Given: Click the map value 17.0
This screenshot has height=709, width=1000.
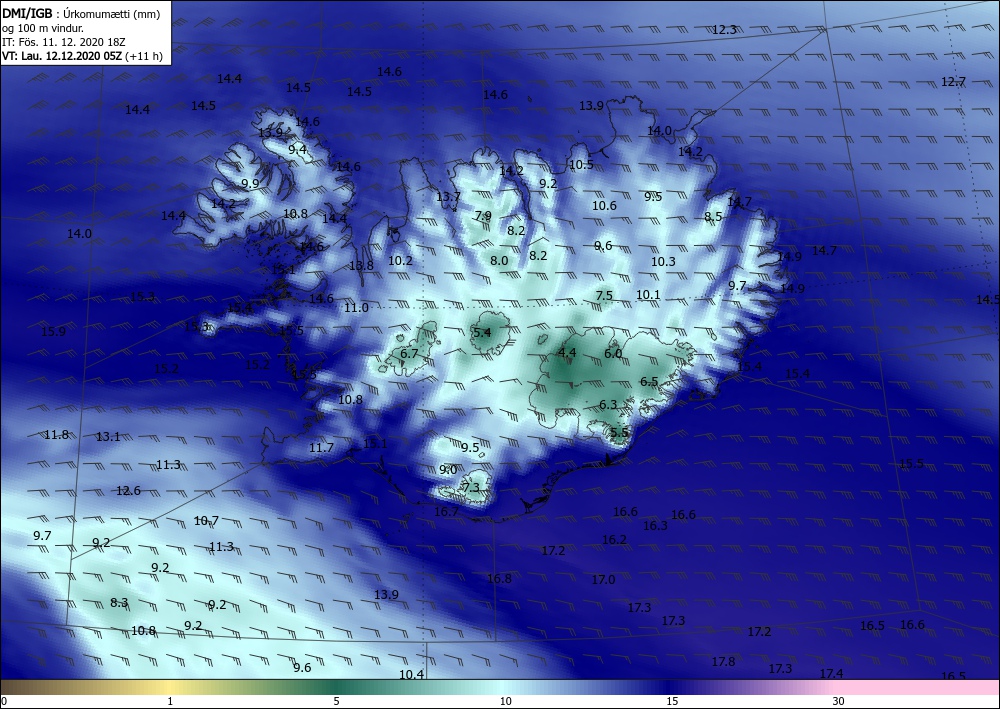Looking at the screenshot, I should [x=603, y=580].
